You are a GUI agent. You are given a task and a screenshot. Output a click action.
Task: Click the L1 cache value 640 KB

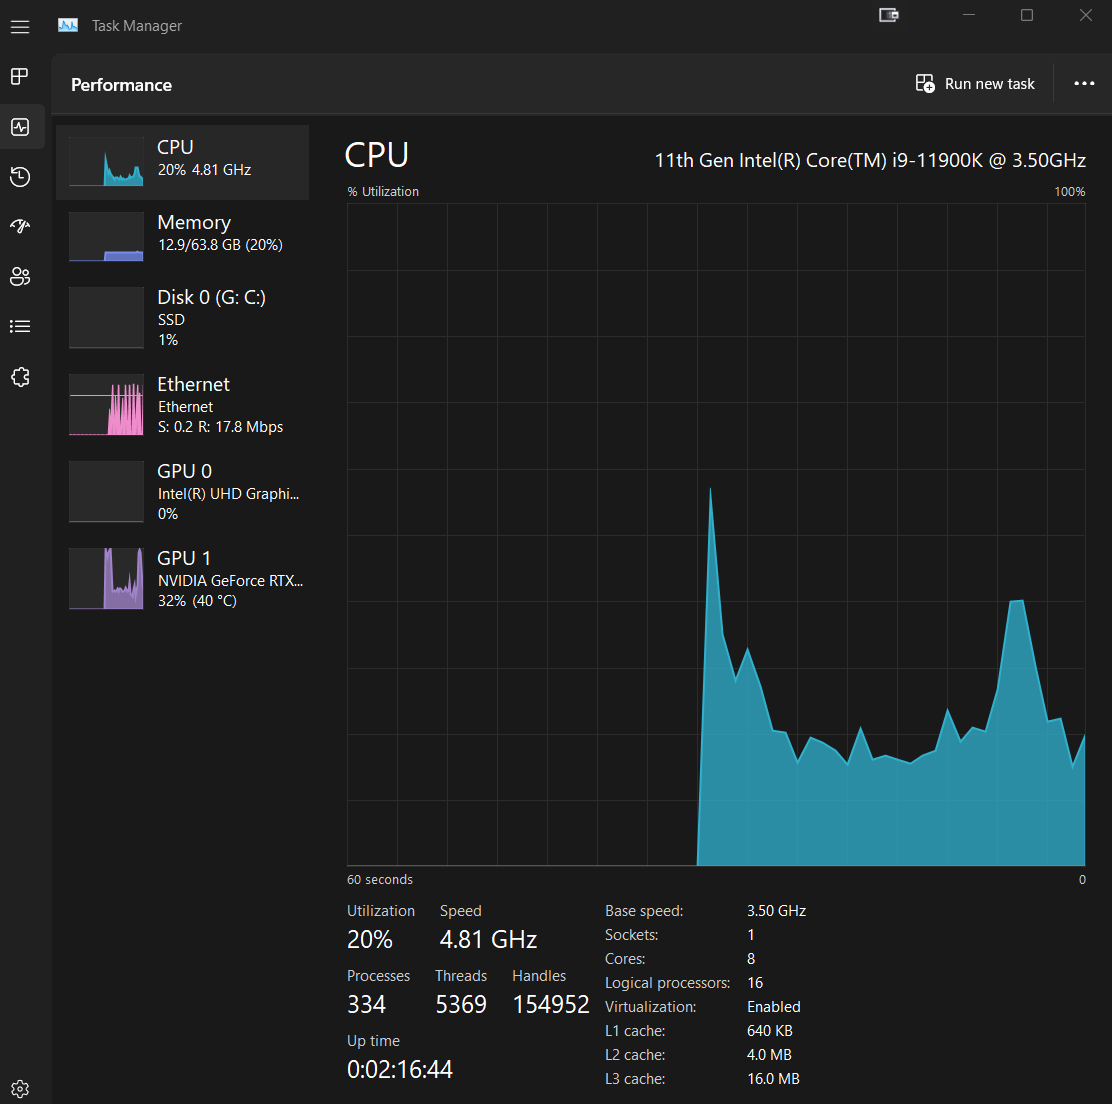[769, 1031]
